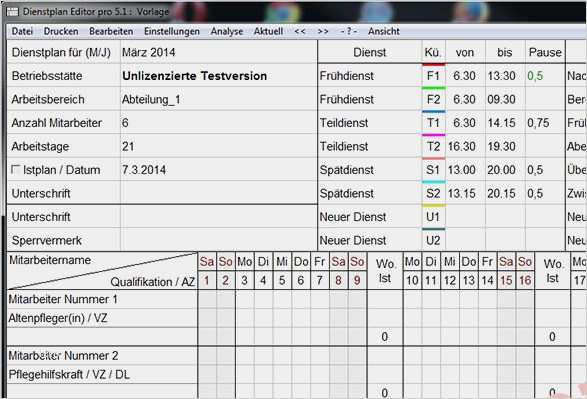Open the Ansicht menu
Screen dimensions: 587x399
click(x=384, y=31)
